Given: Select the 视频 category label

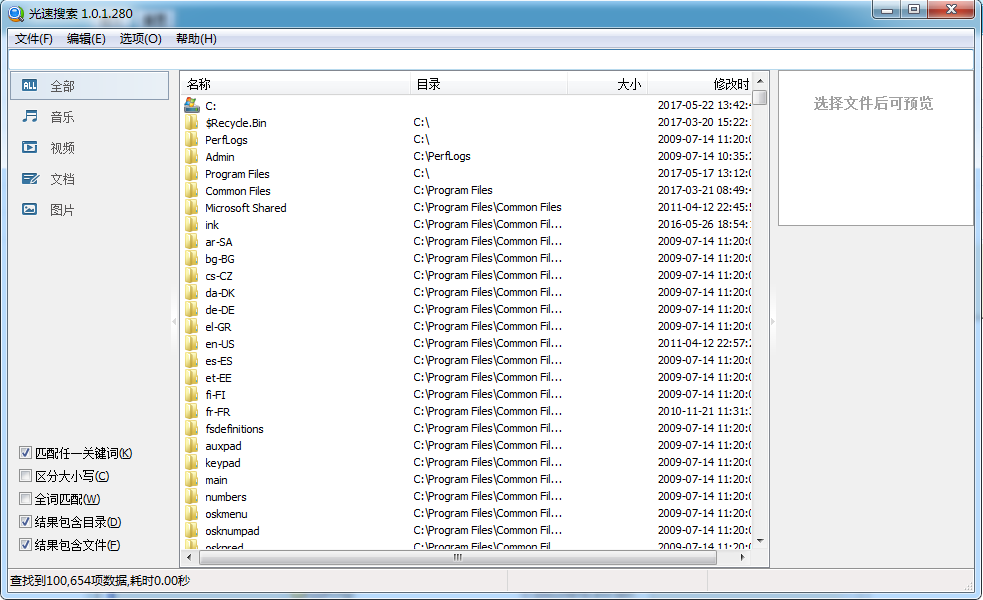Looking at the screenshot, I should [x=62, y=148].
